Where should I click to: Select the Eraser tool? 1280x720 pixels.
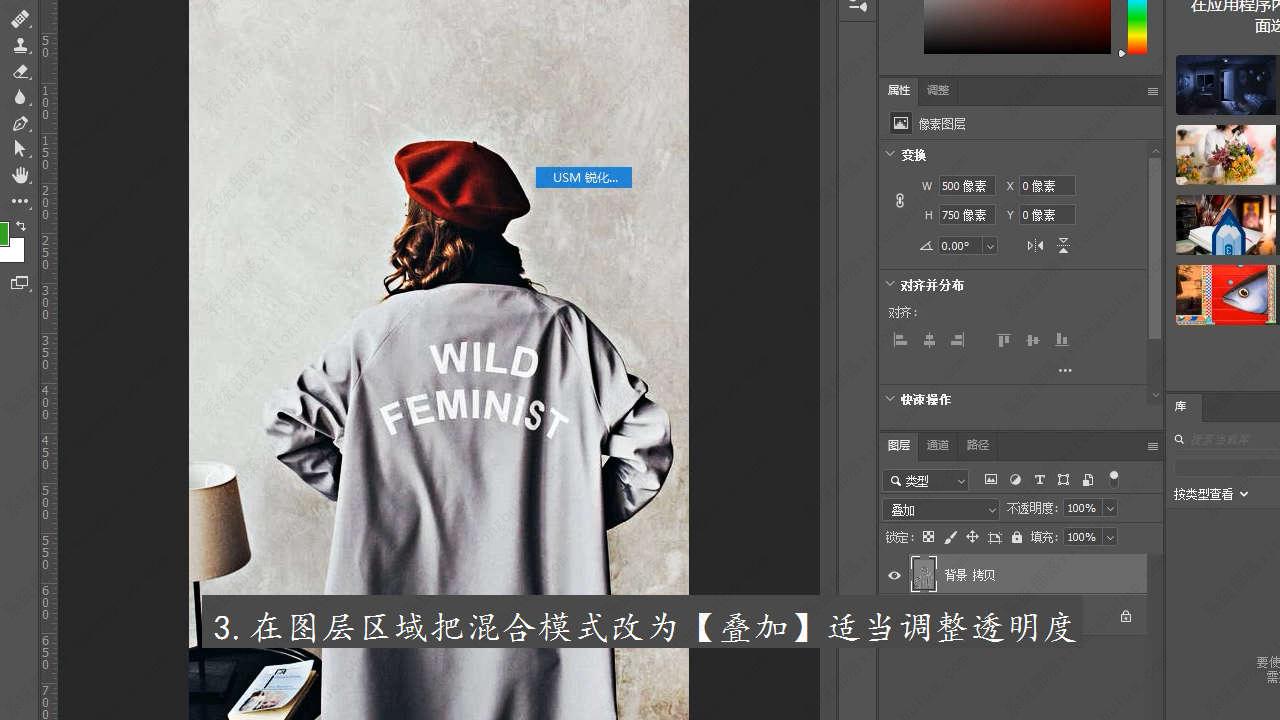(x=20, y=72)
